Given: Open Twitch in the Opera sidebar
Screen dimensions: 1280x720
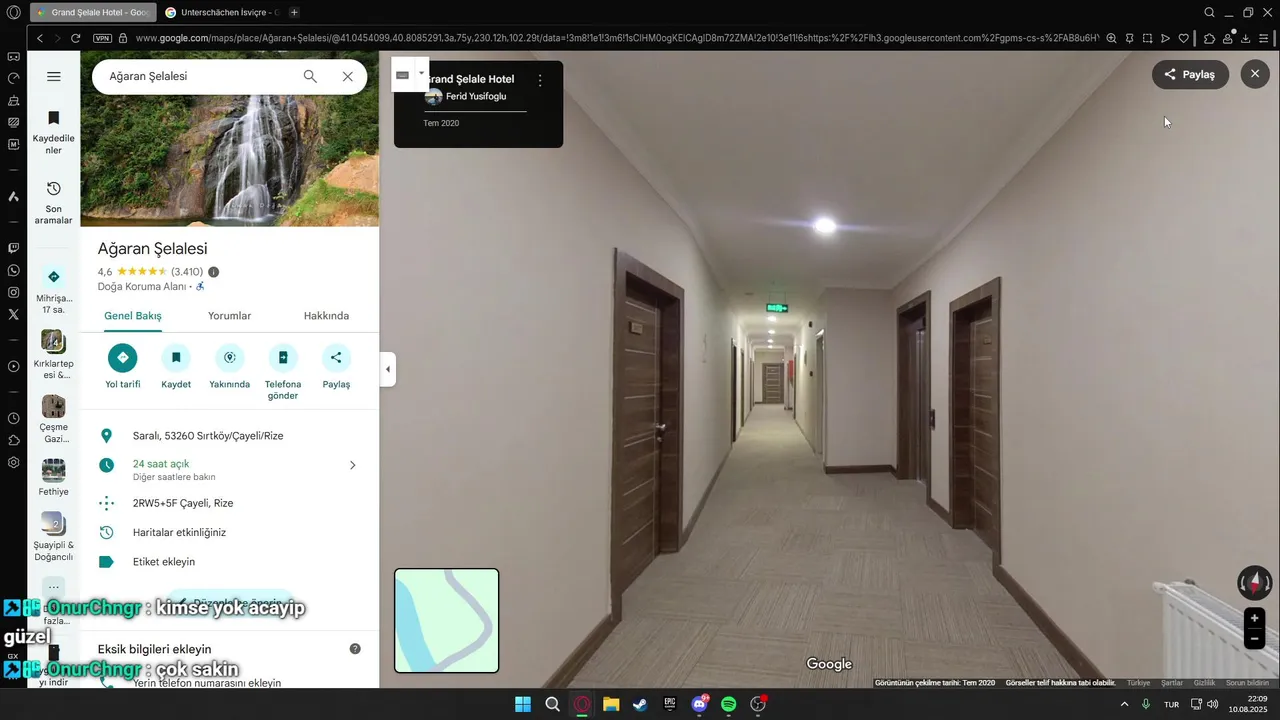Looking at the screenshot, I should click(x=13, y=248).
